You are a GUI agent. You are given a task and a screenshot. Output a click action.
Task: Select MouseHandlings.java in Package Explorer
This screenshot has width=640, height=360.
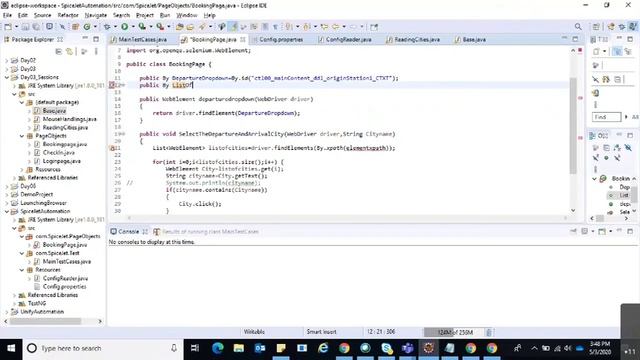click(69, 119)
